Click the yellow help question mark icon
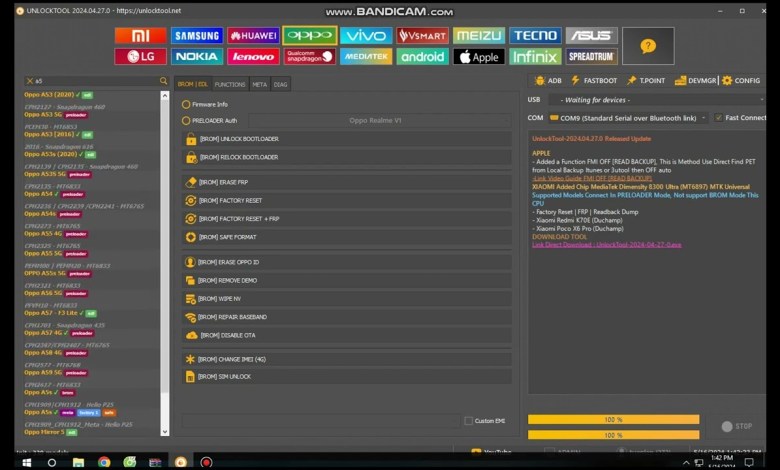This screenshot has height=470, width=780. click(648, 46)
